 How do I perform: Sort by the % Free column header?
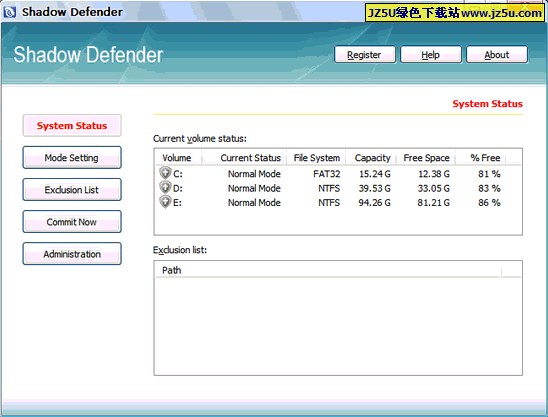click(481, 158)
